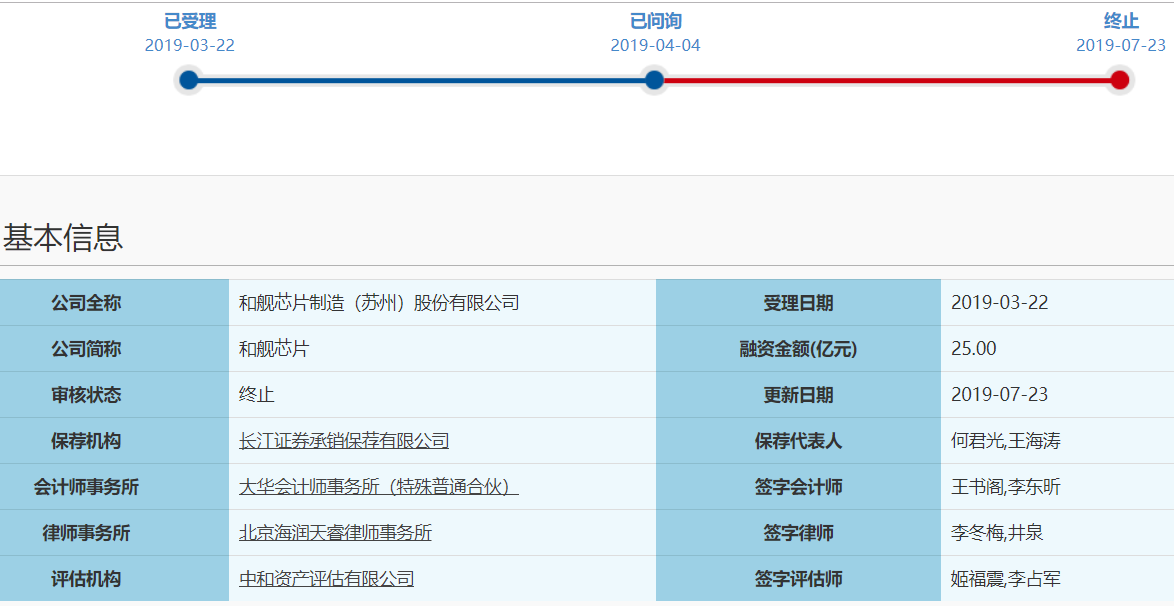Click date 2019-03-22 under 已受理
The image size is (1174, 606).
tap(189, 45)
